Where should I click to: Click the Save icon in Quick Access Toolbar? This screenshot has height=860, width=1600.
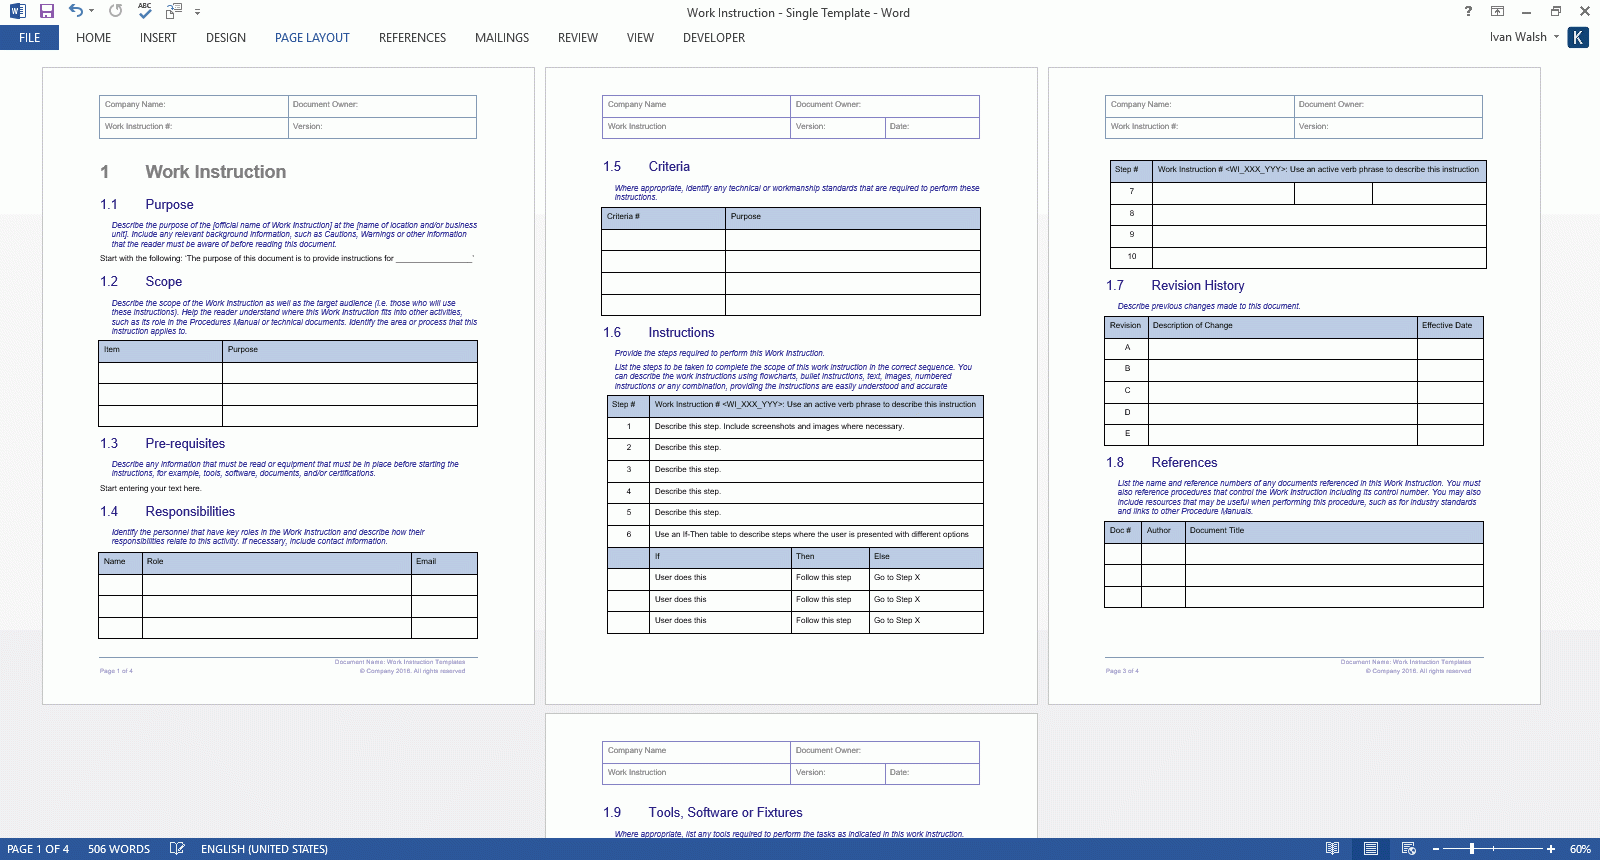47,11
